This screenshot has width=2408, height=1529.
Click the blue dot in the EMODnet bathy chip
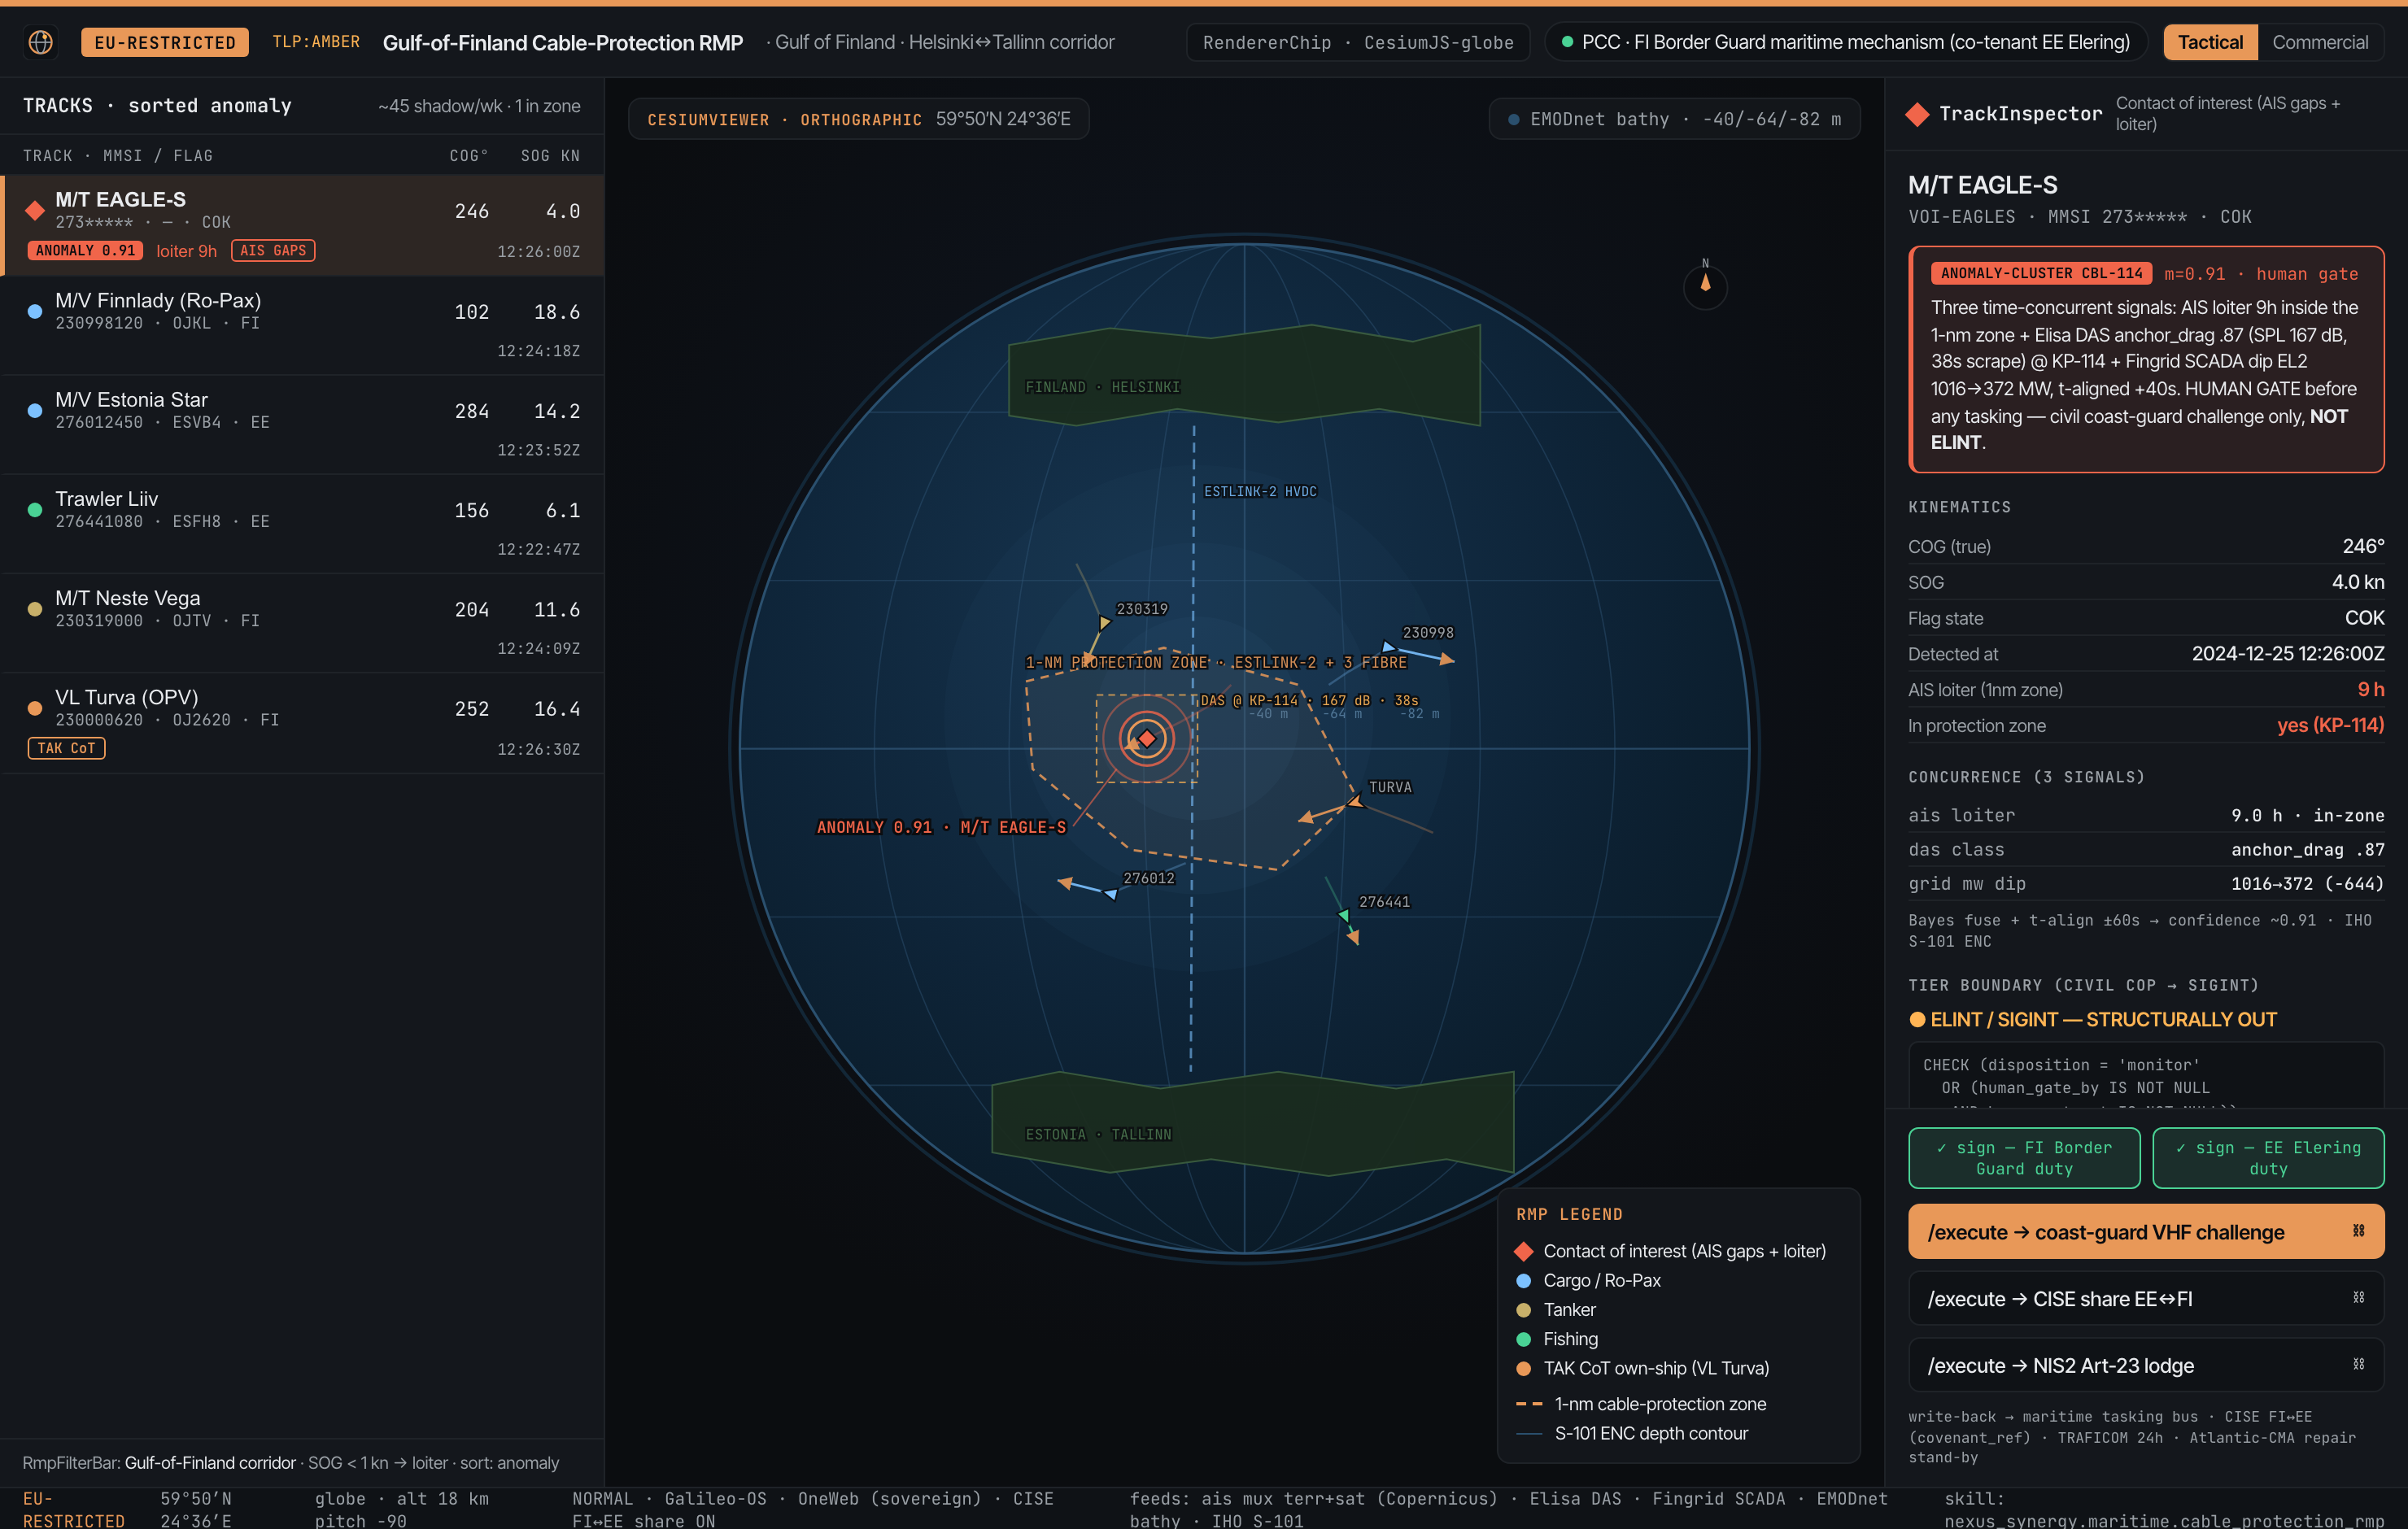coord(1513,120)
